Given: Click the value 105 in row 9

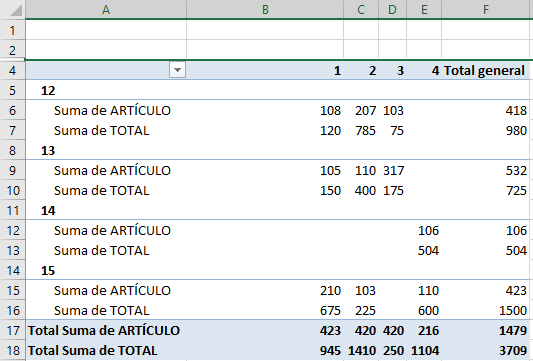Looking at the screenshot, I should (x=330, y=170).
